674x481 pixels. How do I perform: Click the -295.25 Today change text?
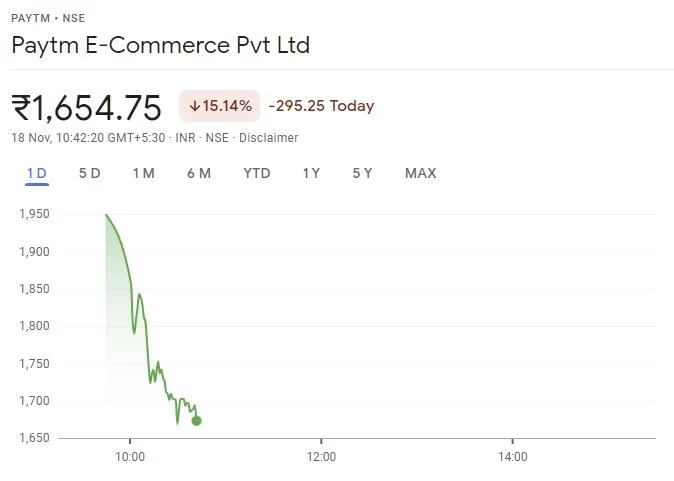coord(321,106)
